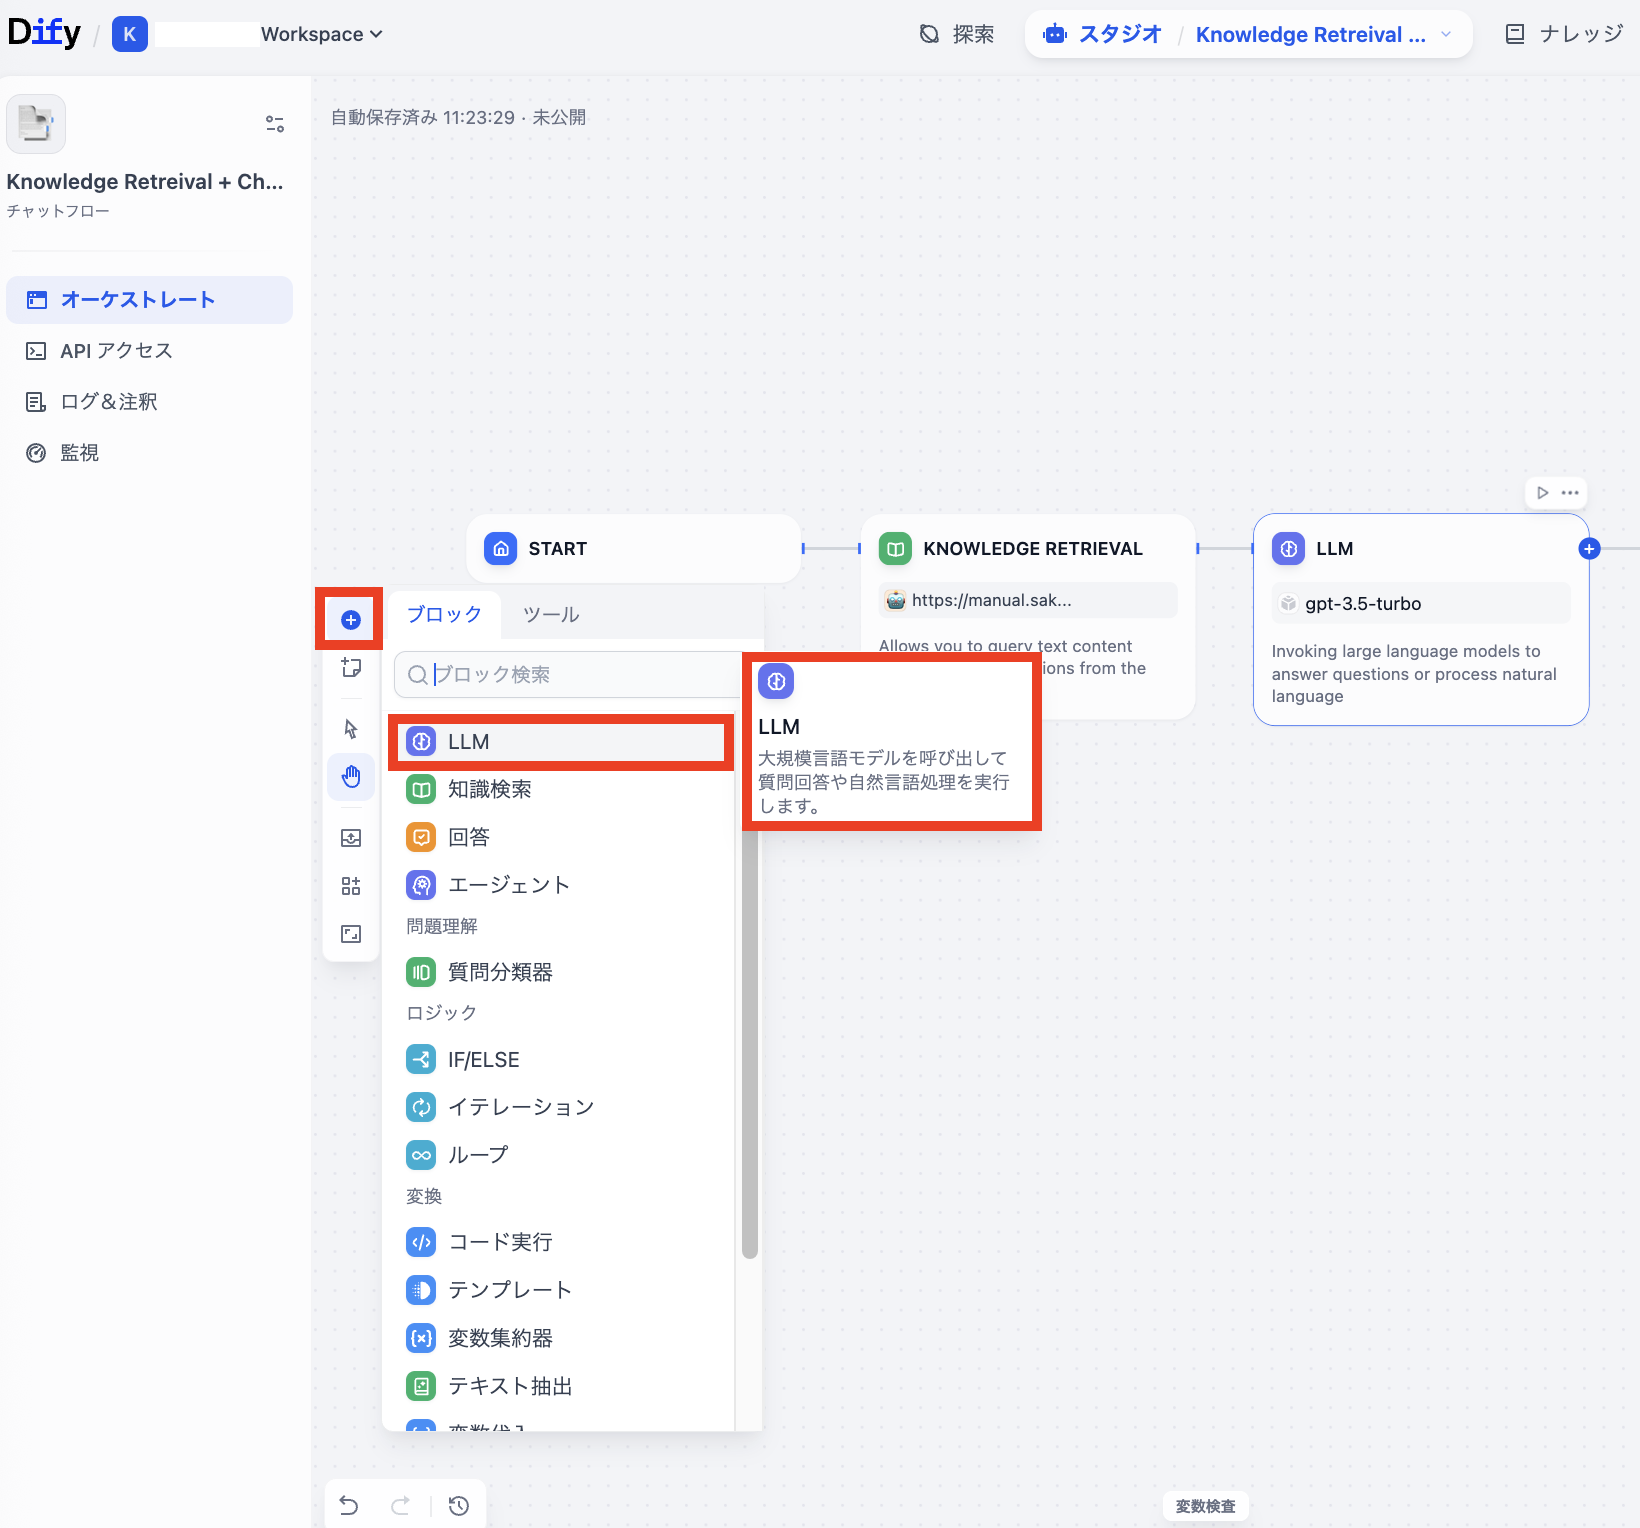This screenshot has width=1640, height=1528.
Task: Add the IF/ELSE block
Action: coord(484,1060)
